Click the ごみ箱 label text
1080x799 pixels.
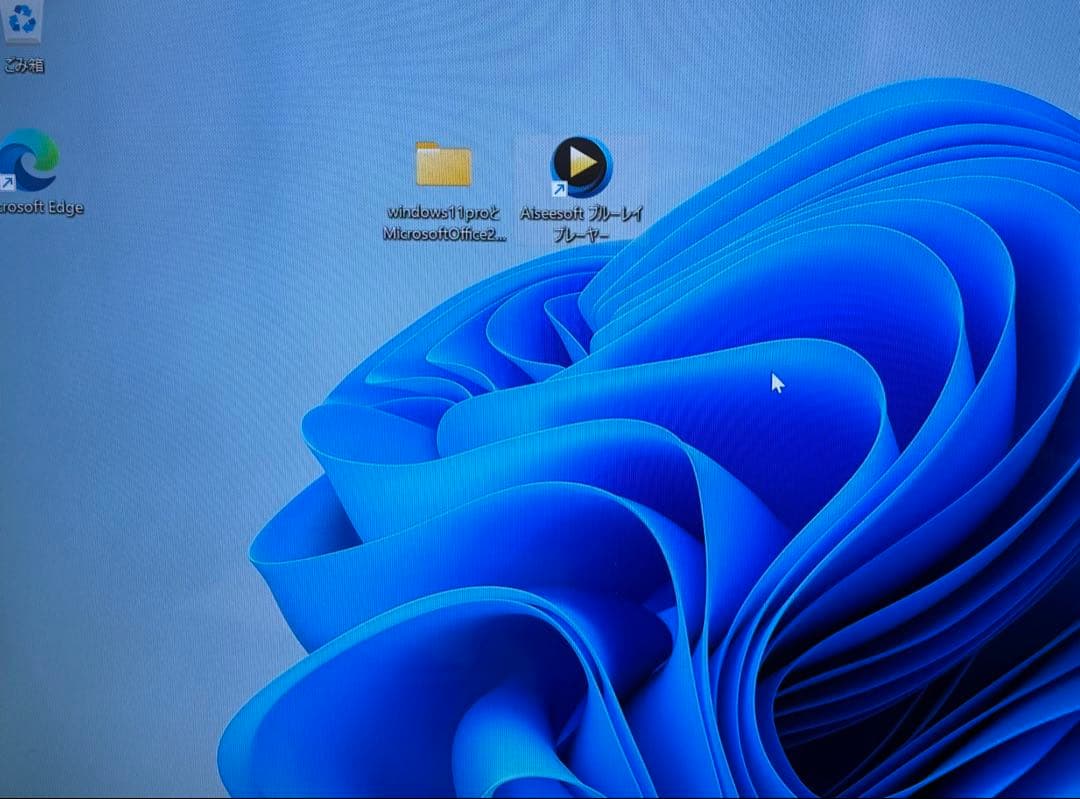point(23,66)
